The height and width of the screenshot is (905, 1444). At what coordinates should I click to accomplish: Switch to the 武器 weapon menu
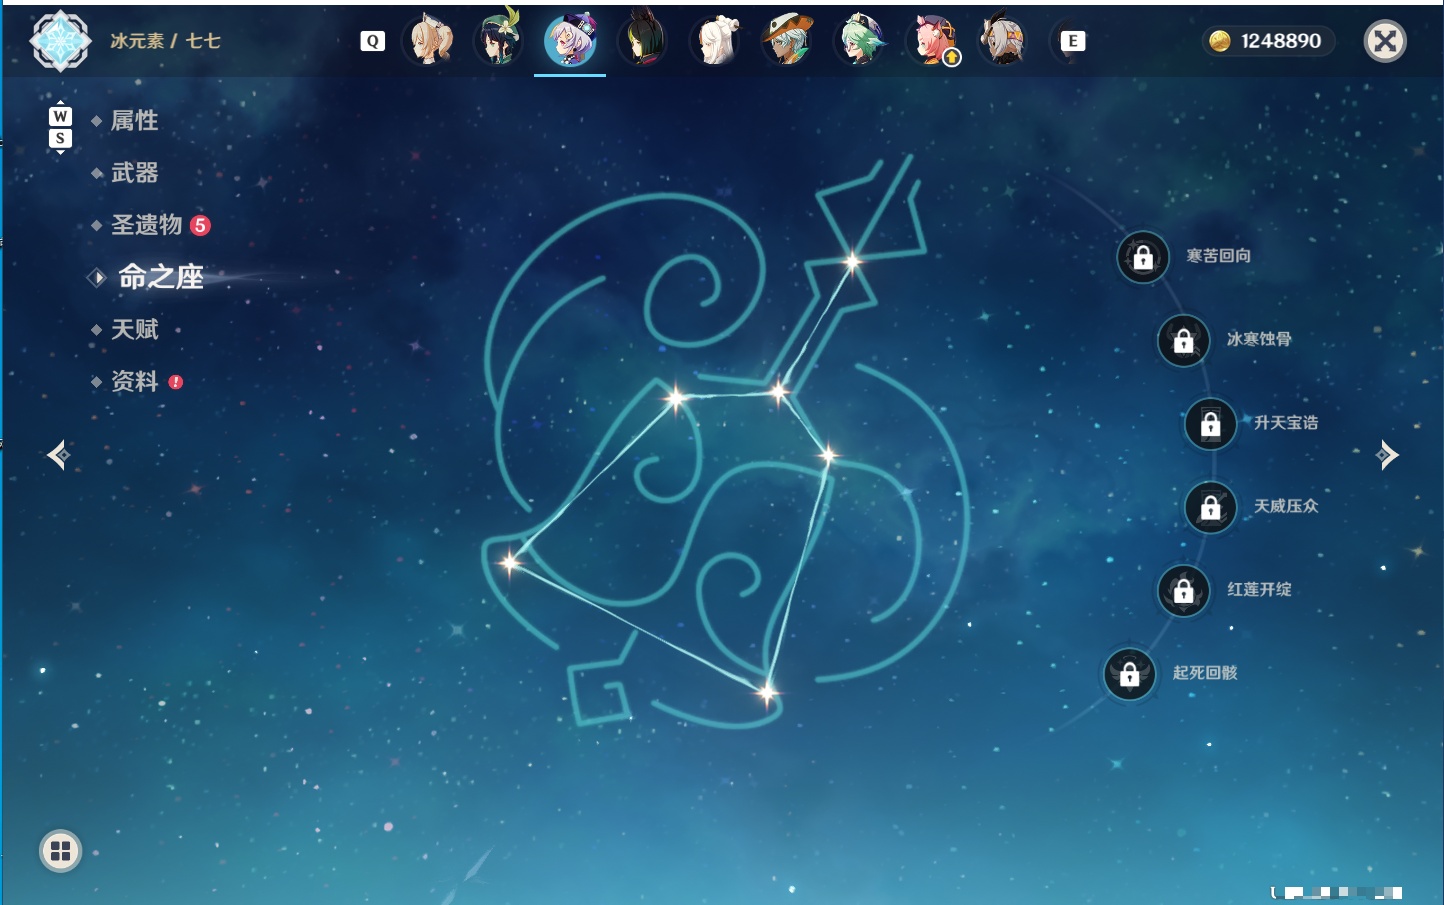[134, 173]
